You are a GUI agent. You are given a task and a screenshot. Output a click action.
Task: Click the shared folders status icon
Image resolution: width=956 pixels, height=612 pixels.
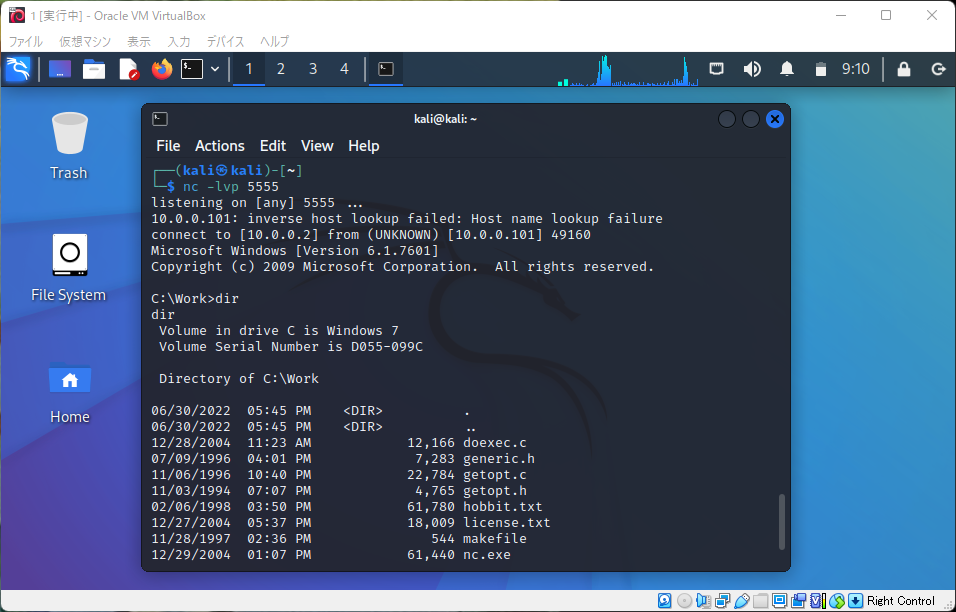760,600
